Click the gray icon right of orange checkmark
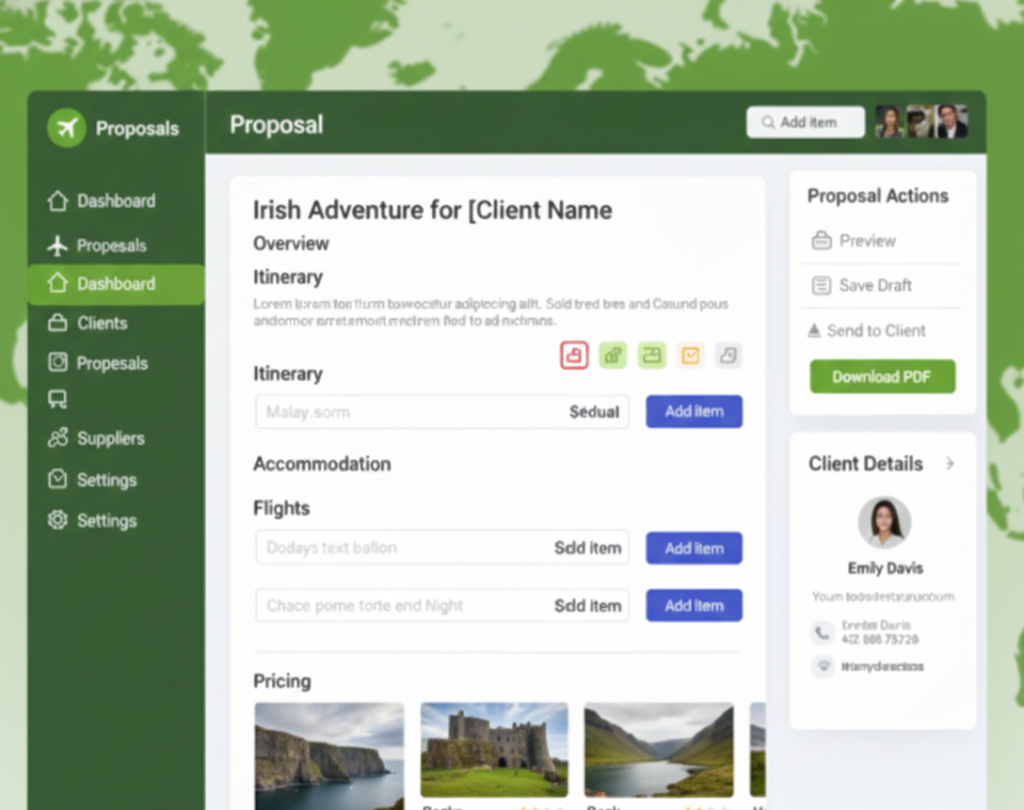The width and height of the screenshot is (1024, 810). coord(729,355)
